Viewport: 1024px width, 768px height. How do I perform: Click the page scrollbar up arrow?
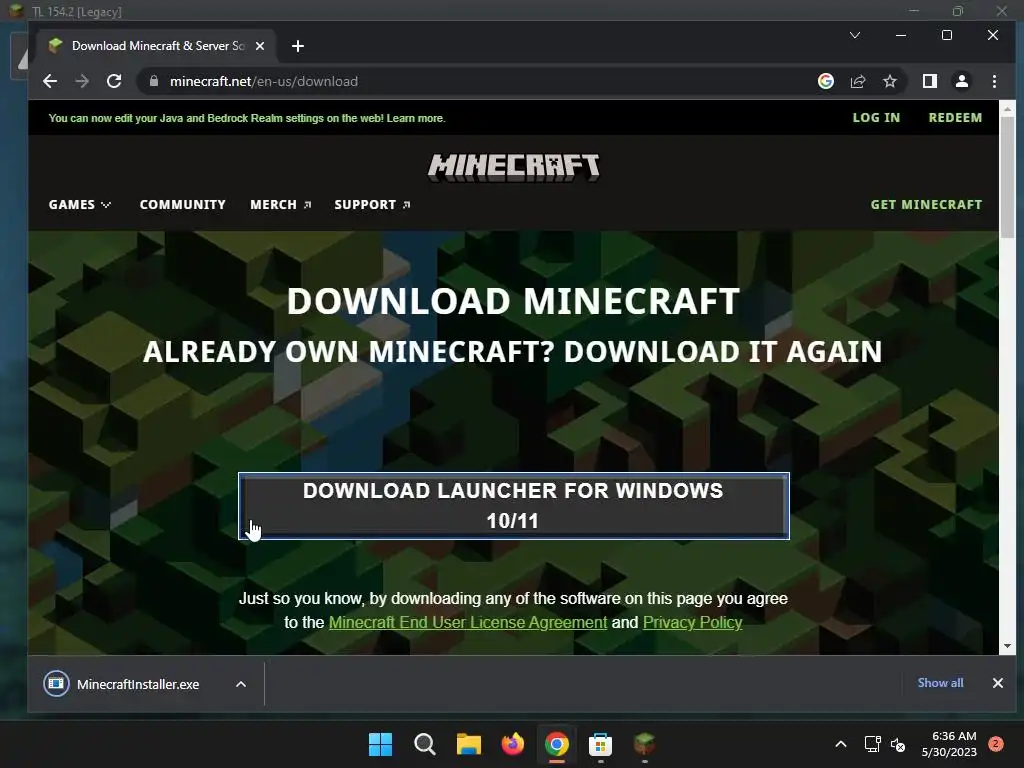(x=1007, y=108)
